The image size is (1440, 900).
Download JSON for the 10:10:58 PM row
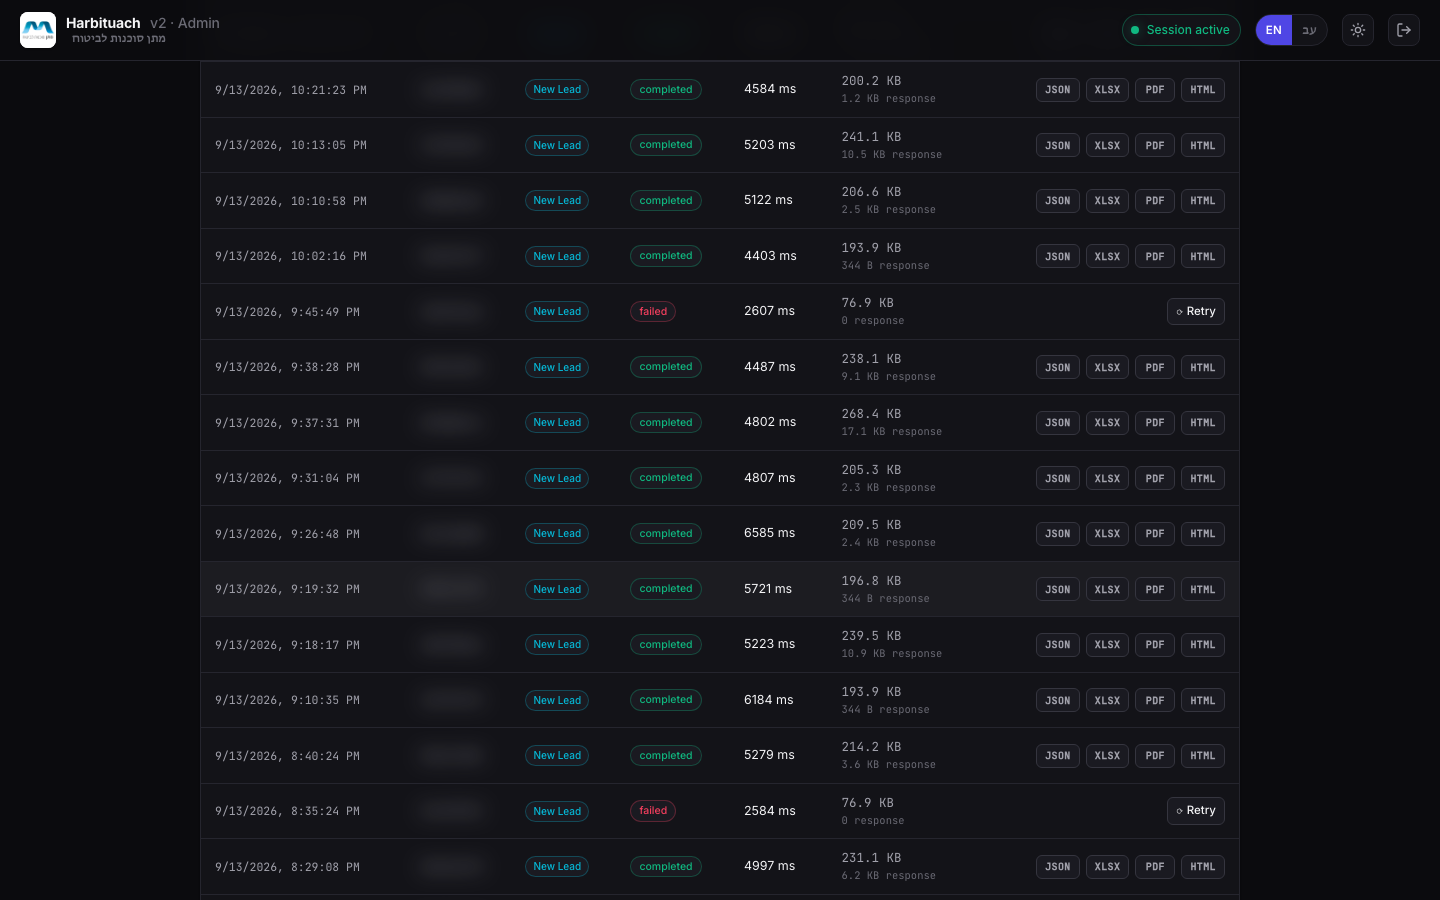[x=1058, y=201]
